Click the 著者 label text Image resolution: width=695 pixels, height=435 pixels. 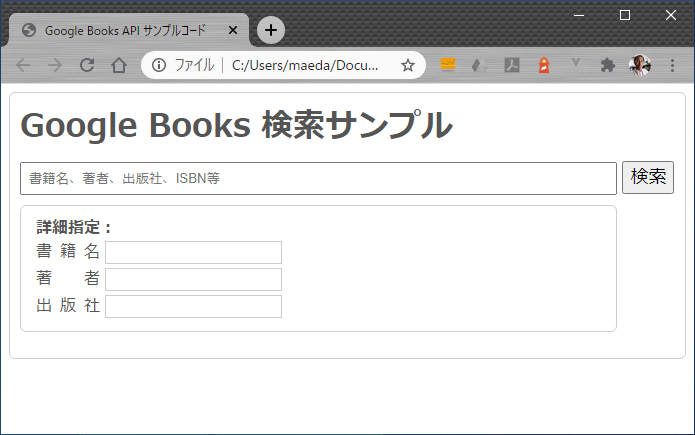point(68,278)
